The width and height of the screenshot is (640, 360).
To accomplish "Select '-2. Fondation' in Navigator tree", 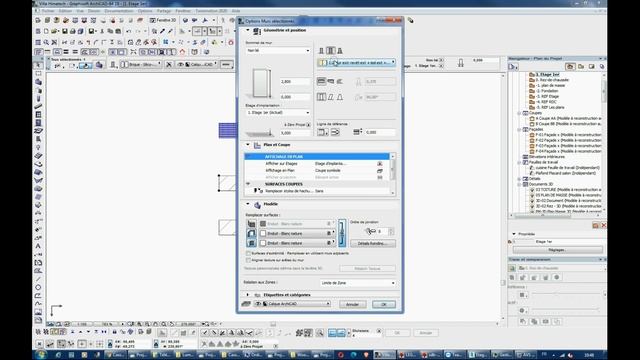I will coord(547,91).
